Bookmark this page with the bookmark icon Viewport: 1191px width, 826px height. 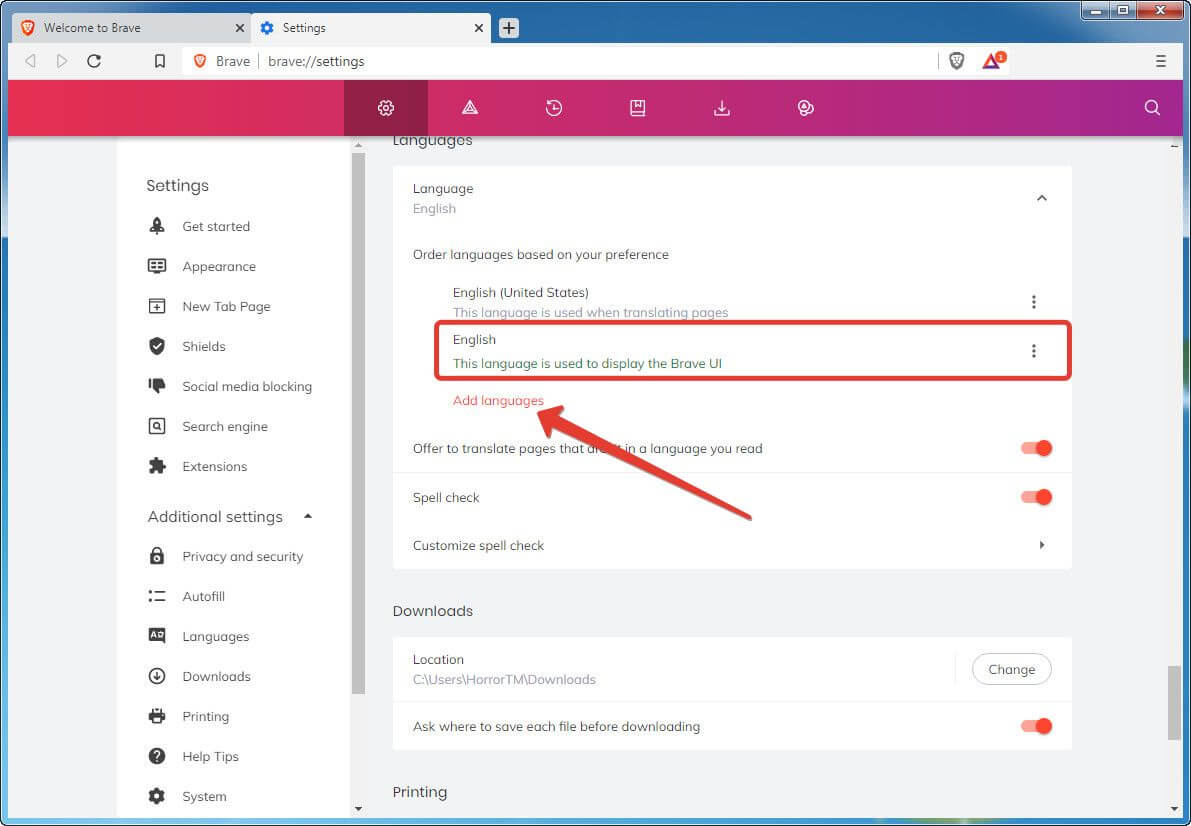[160, 61]
